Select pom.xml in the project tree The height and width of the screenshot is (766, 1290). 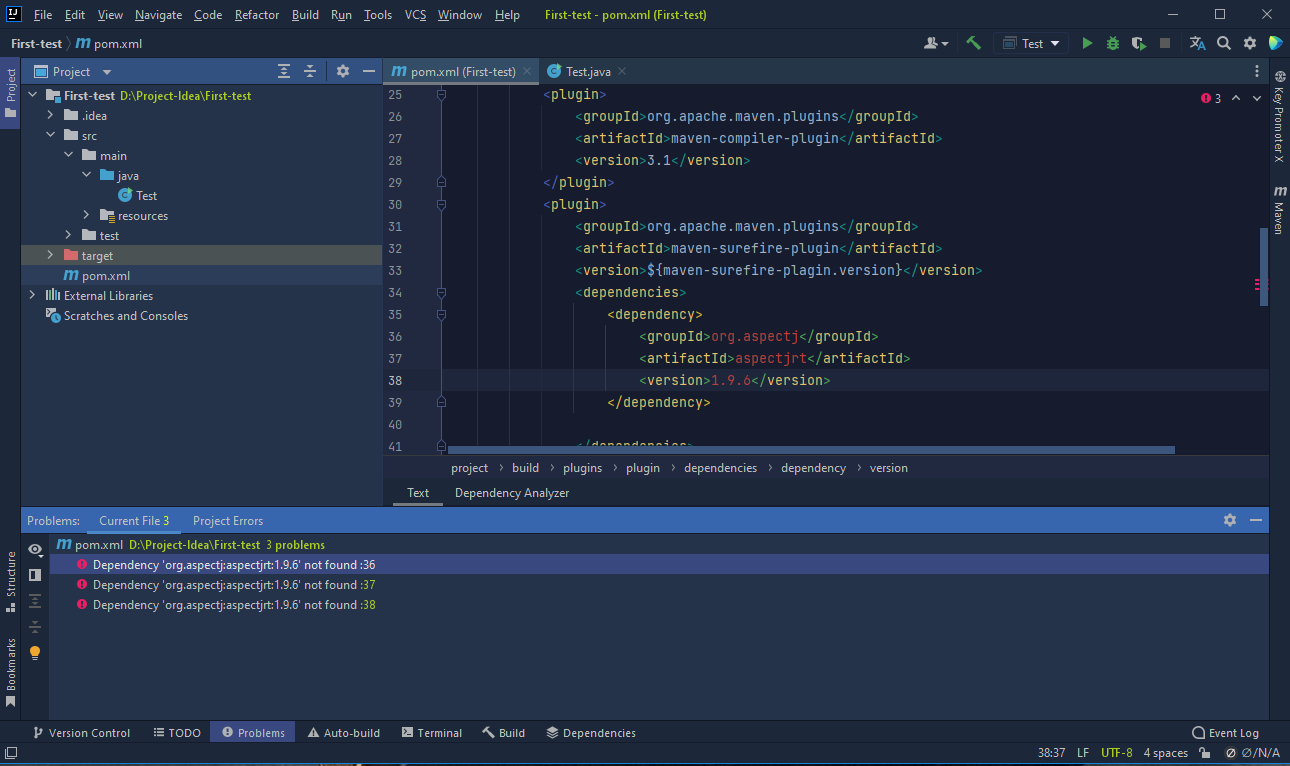click(x=96, y=276)
